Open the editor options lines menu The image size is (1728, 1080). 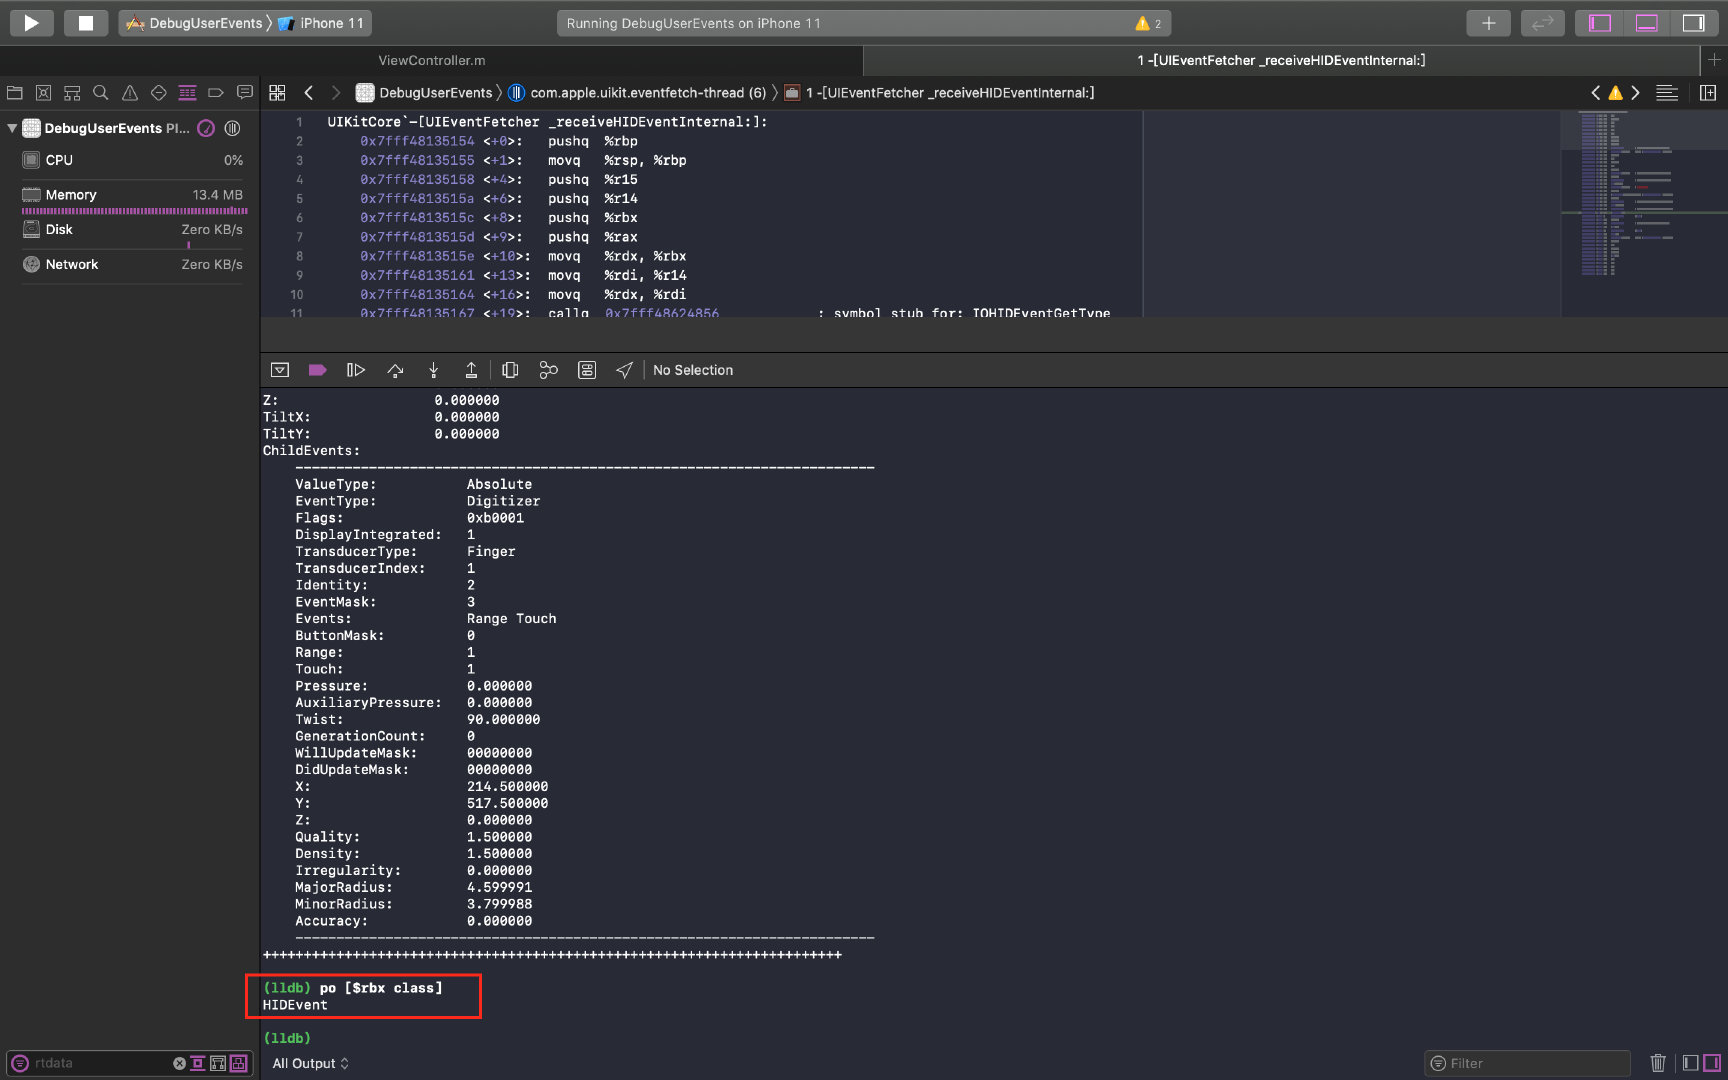tap(1667, 93)
